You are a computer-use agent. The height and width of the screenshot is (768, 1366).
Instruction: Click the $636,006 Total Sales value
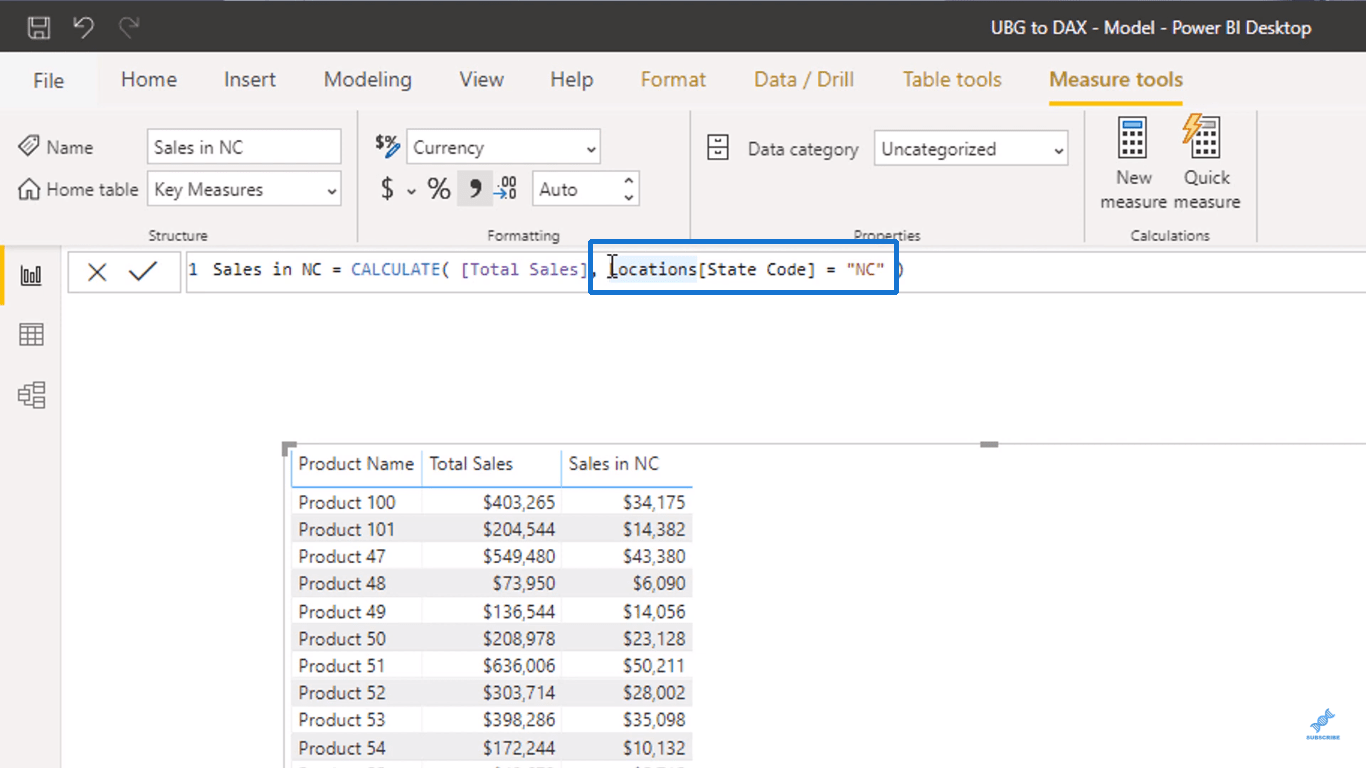pos(519,666)
